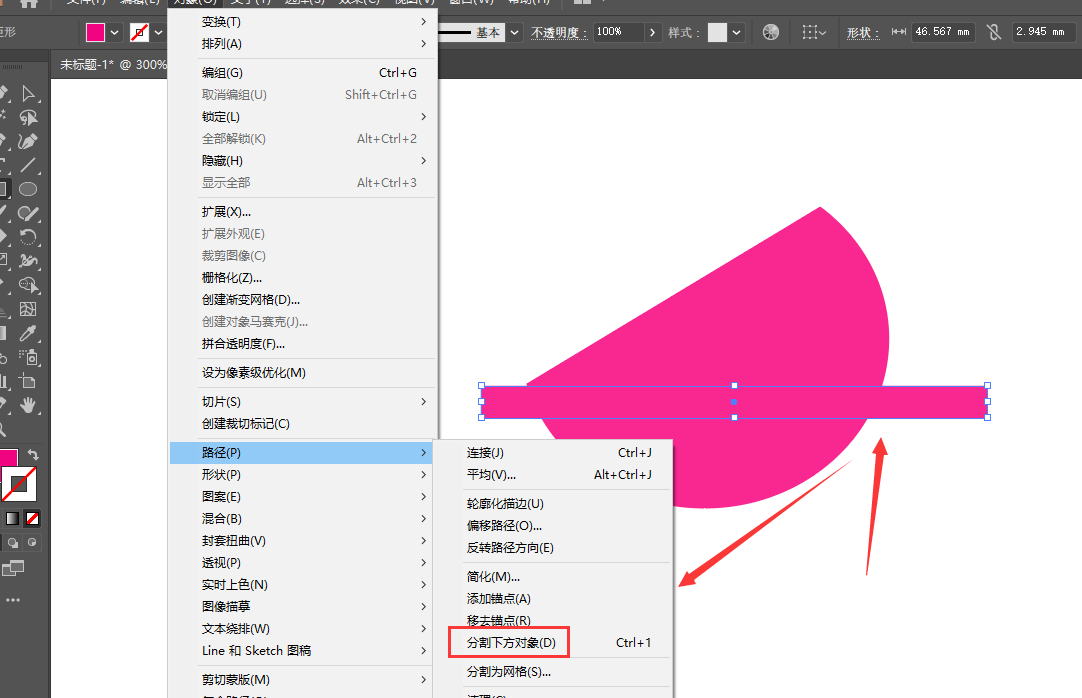Viewport: 1082px width, 698px height.
Task: Swap the fill and stroke colors arrow
Action: pyautogui.click(x=33, y=454)
